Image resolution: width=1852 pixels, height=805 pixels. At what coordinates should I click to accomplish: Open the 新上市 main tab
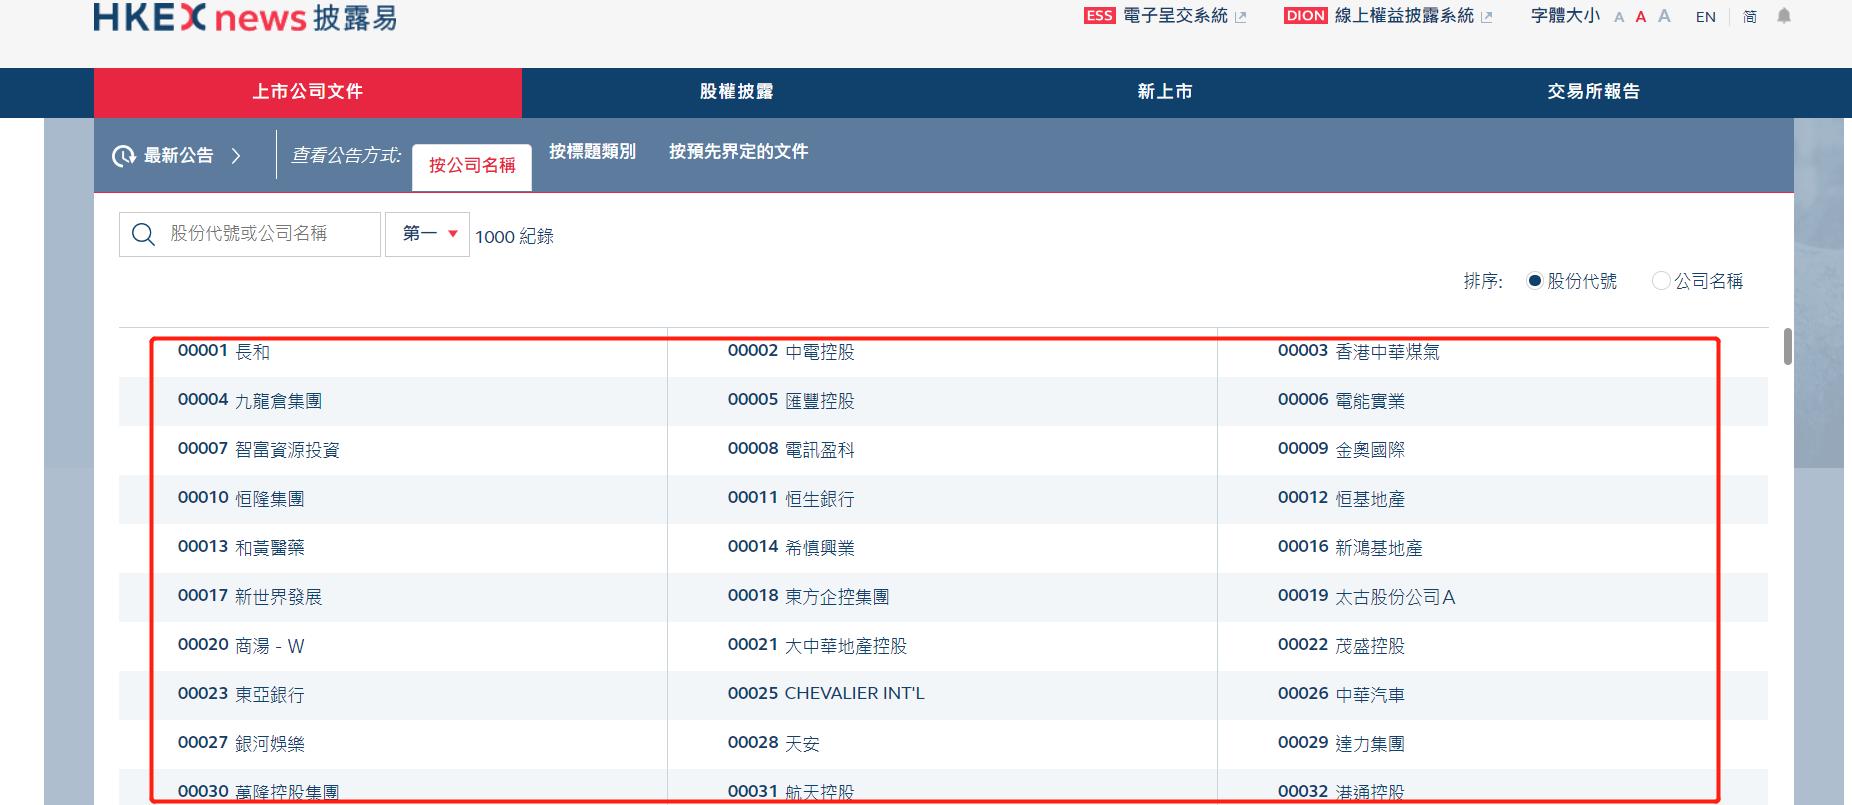tap(1165, 92)
